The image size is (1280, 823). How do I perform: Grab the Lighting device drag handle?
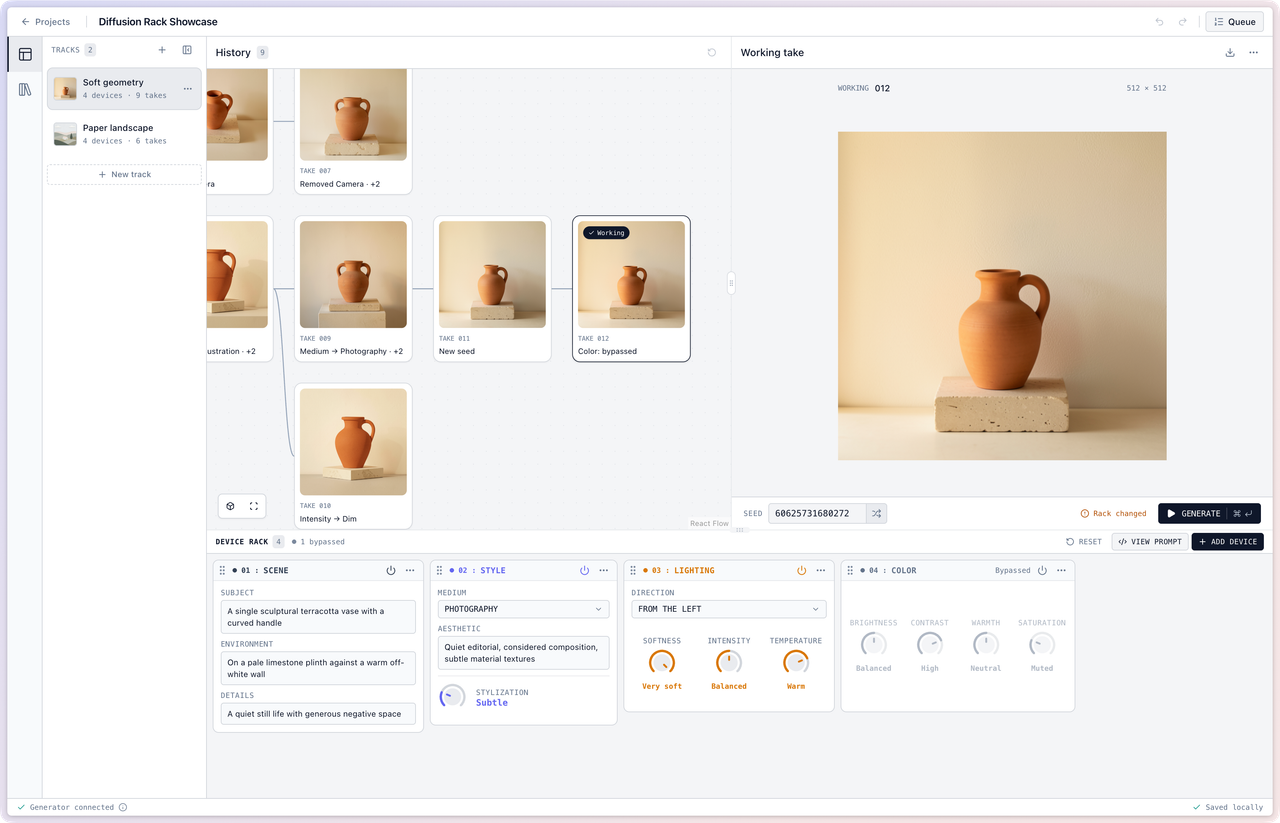point(633,570)
